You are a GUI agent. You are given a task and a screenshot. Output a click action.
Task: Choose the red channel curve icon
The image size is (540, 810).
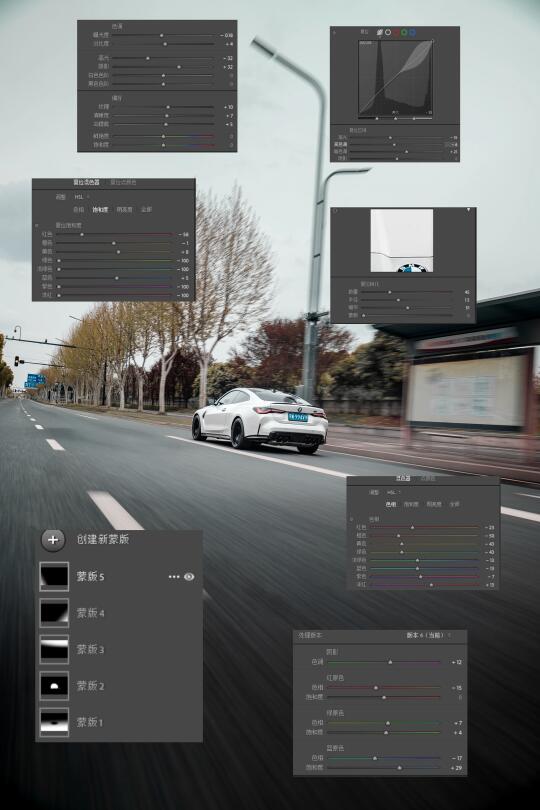click(396, 32)
